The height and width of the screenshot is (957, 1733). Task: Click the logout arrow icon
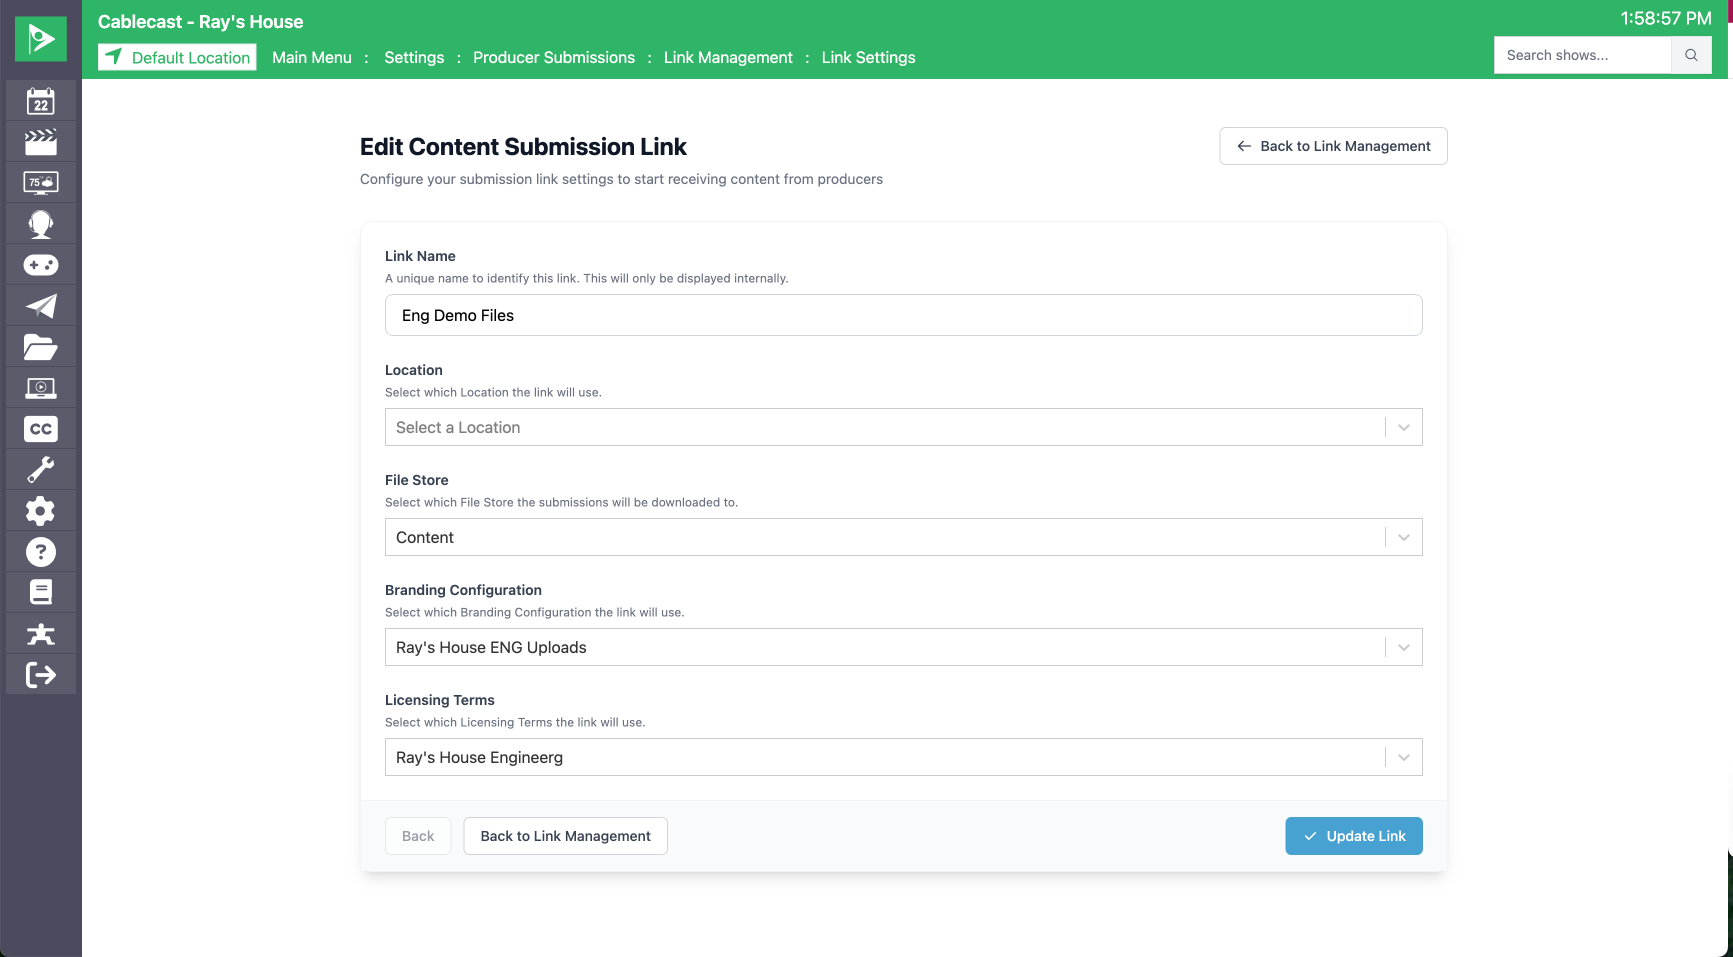[41, 675]
